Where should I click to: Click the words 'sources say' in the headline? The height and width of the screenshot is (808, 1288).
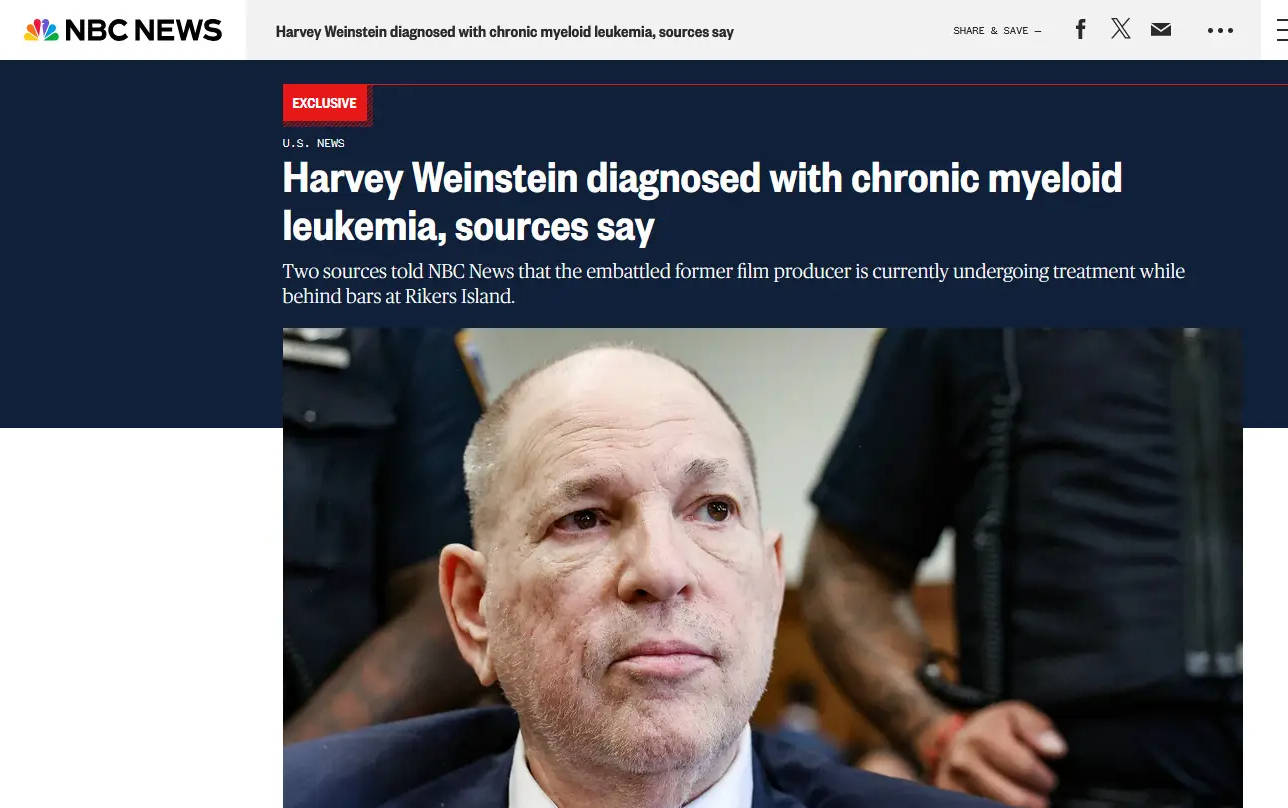(x=554, y=227)
